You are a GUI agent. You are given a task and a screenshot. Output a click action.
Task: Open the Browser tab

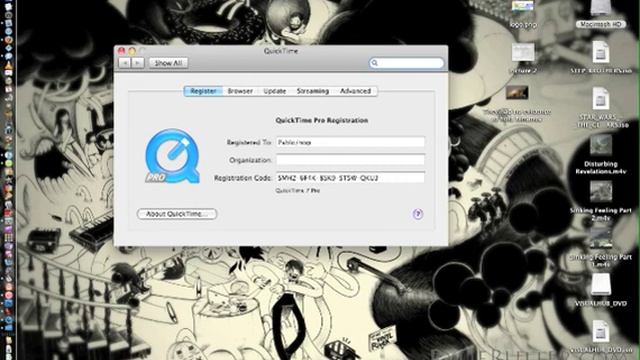click(240, 91)
